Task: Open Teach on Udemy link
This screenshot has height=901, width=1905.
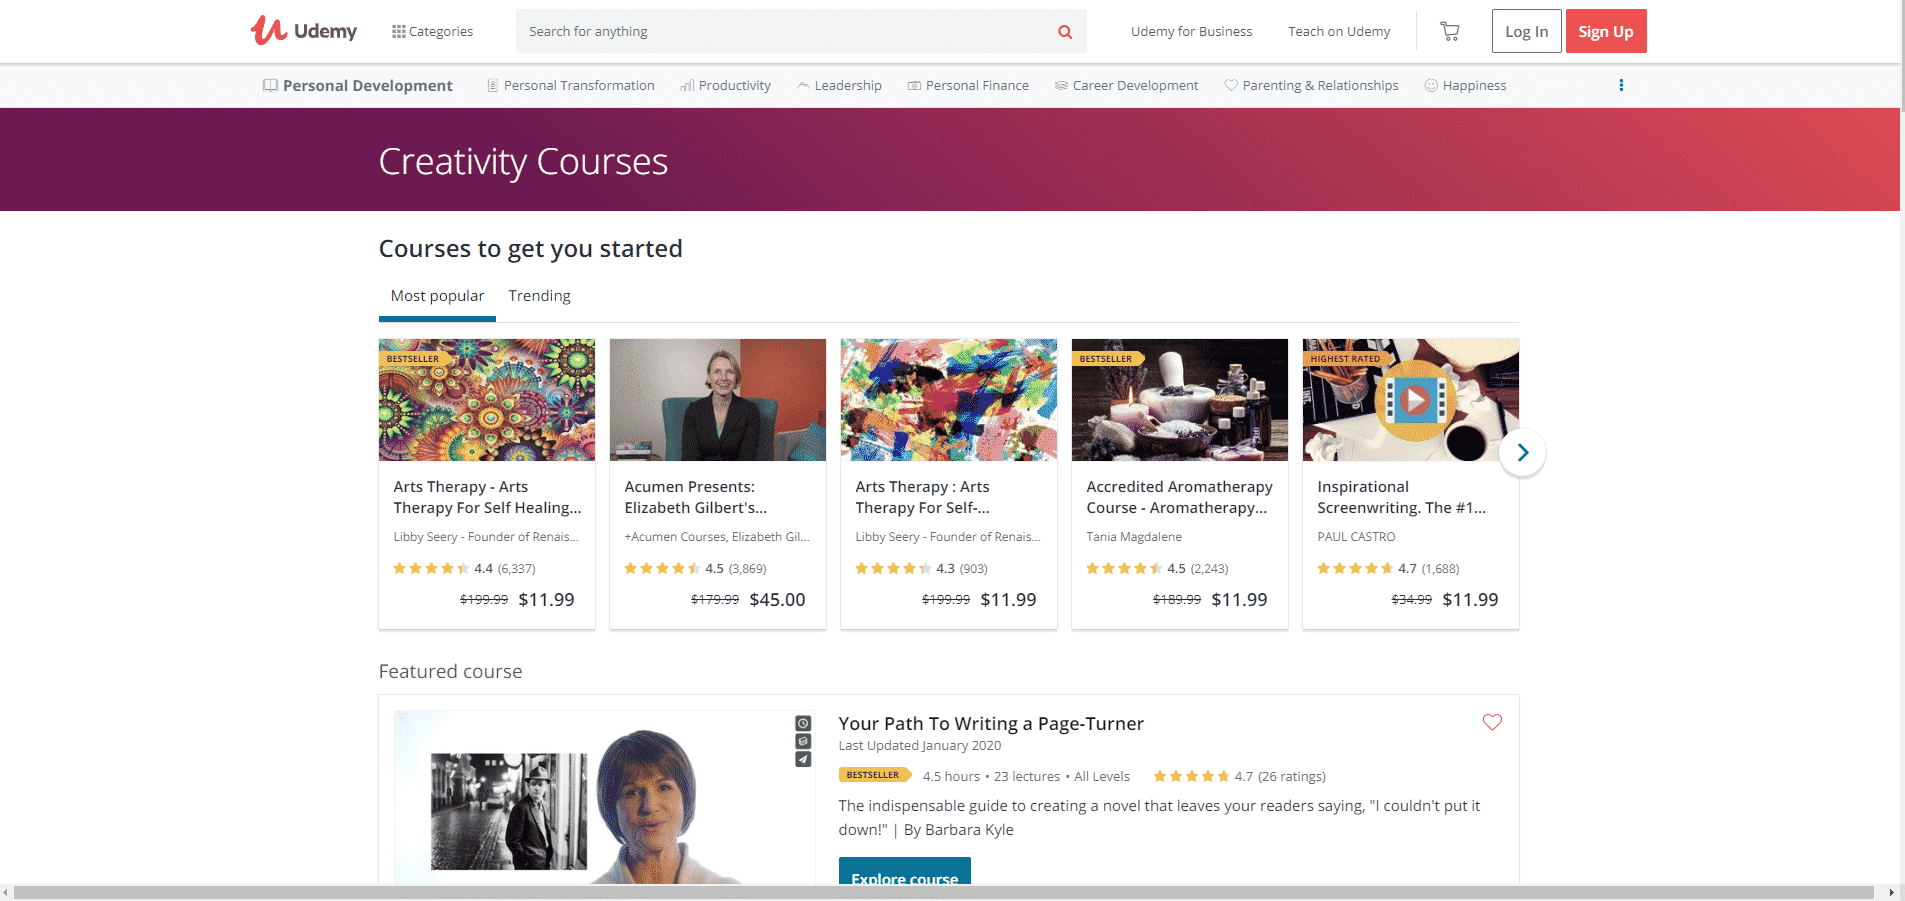Action: 1339,31
